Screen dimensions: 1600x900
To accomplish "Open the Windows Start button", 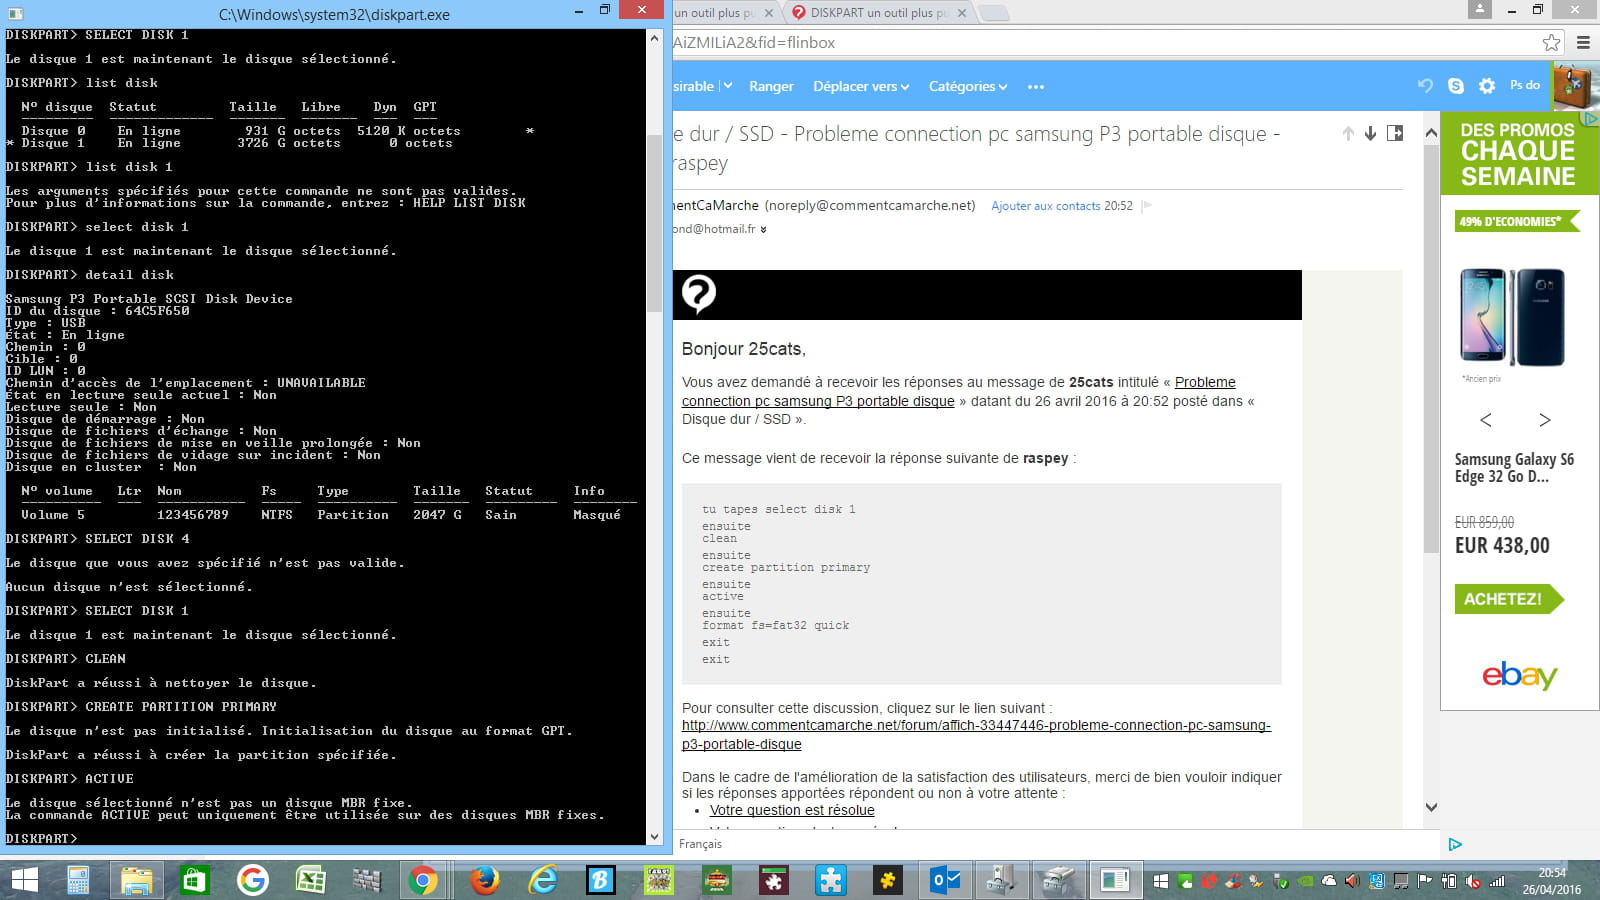I will (x=24, y=880).
